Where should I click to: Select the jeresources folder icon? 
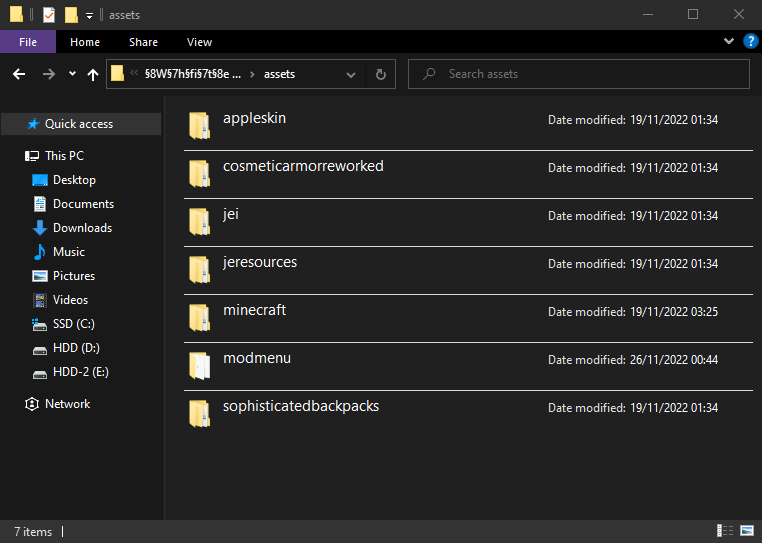click(x=199, y=269)
